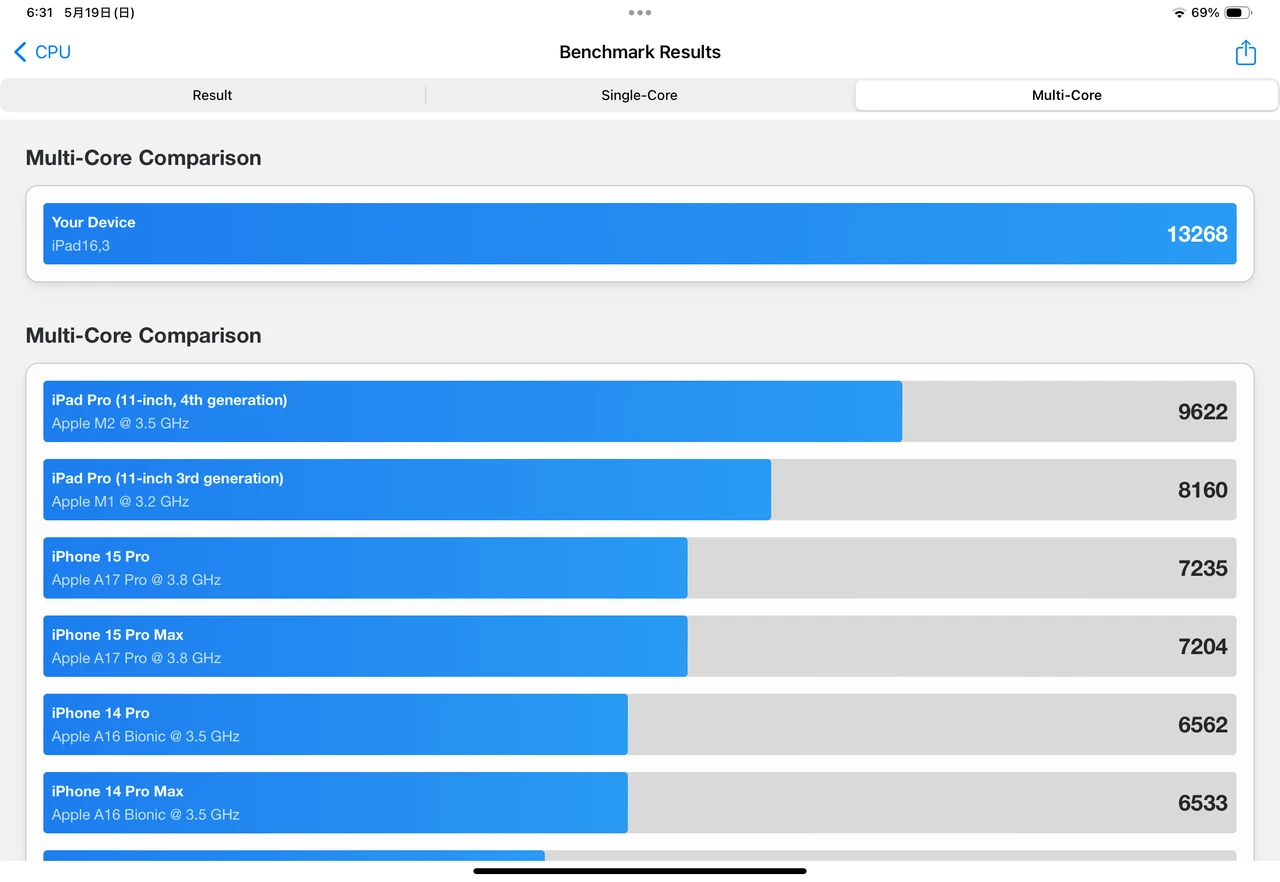Select the iPhone 14 Pro row

point(640,724)
